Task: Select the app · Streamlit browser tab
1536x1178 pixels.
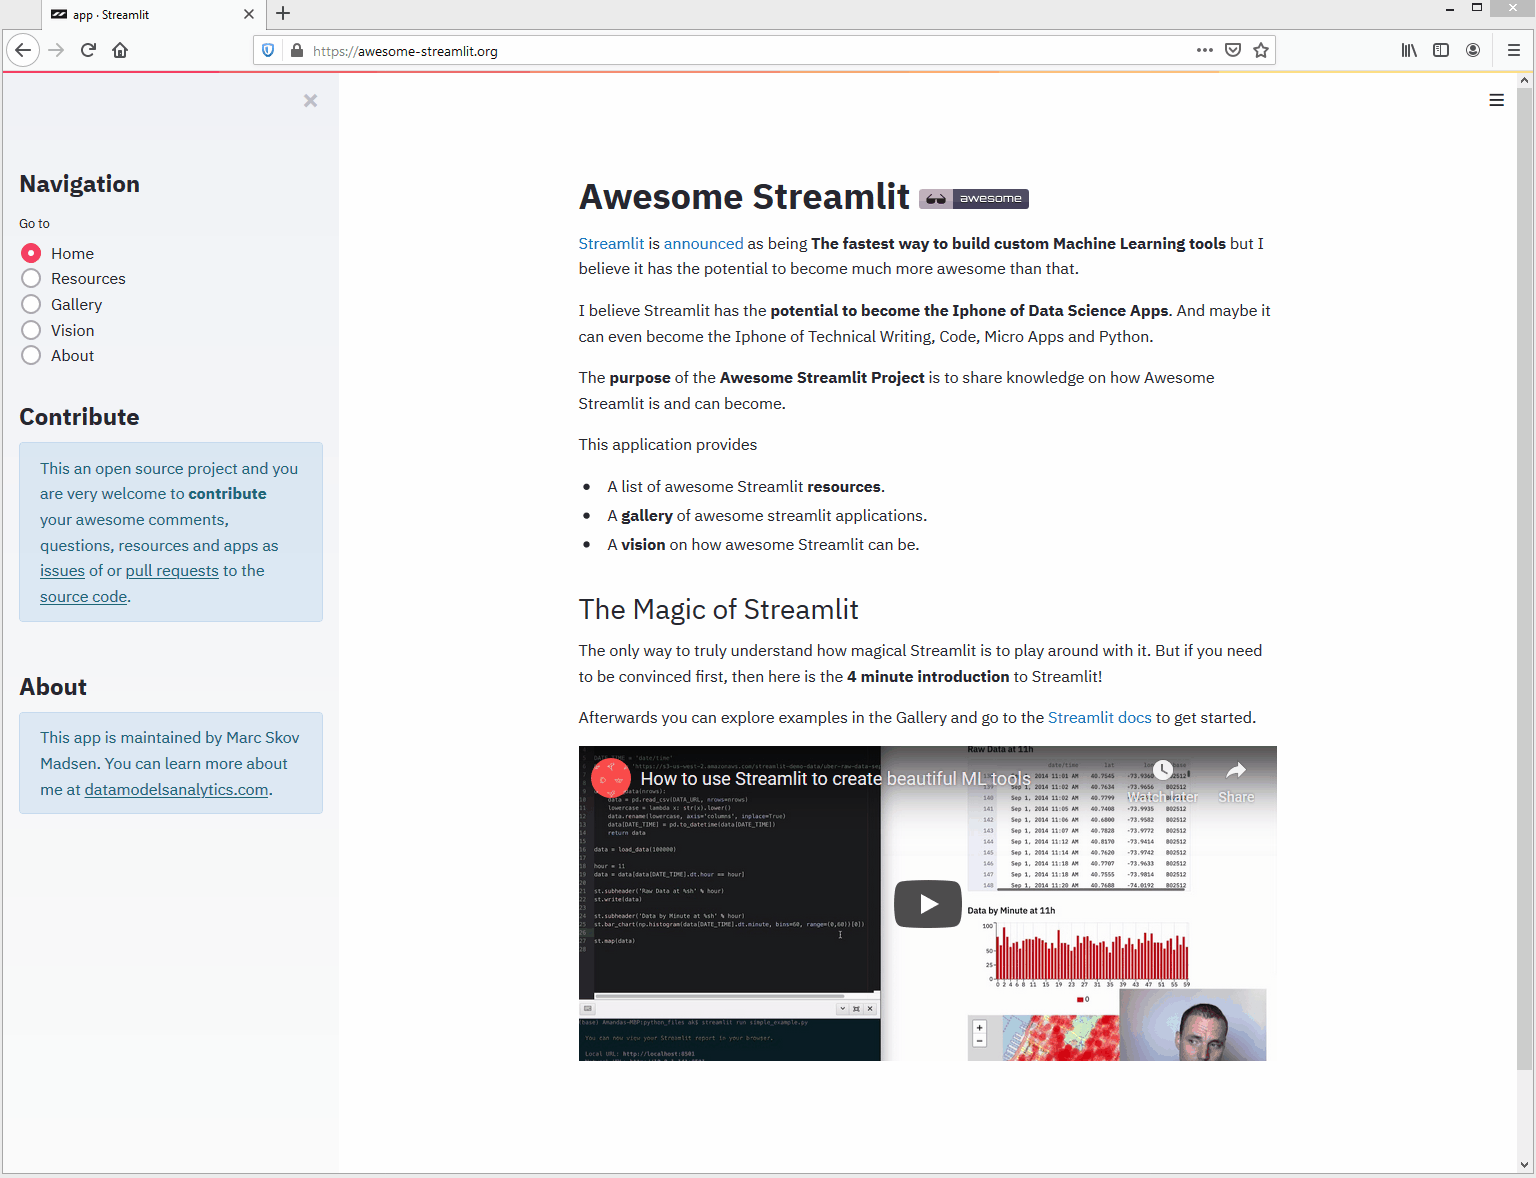Action: pyautogui.click(x=152, y=14)
